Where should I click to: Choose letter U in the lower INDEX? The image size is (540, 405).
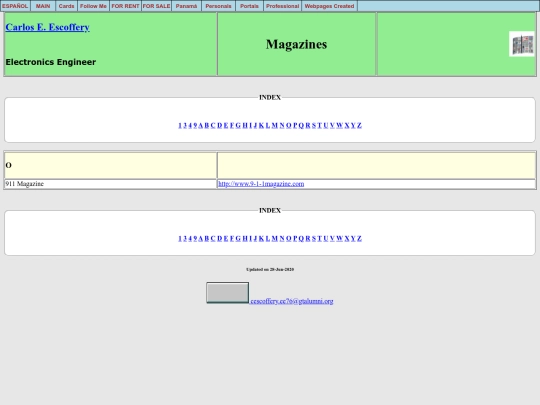pos(326,238)
